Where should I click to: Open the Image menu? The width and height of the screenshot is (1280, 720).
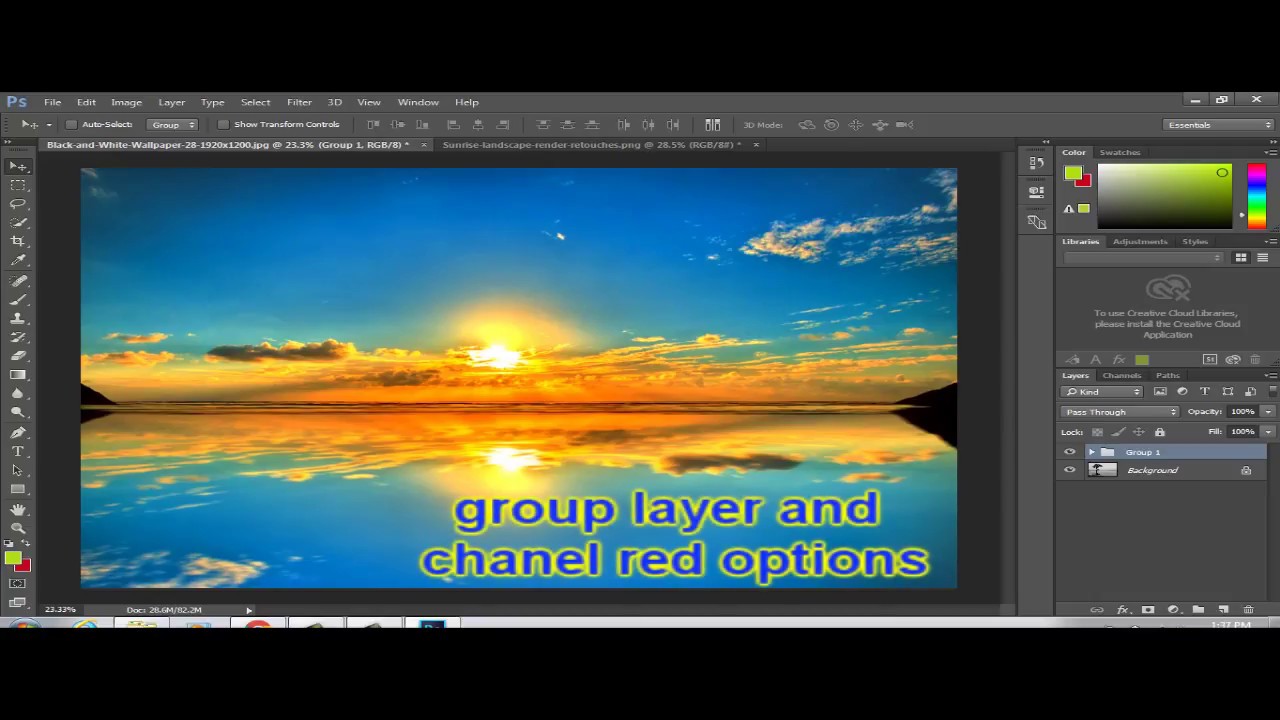click(x=126, y=102)
